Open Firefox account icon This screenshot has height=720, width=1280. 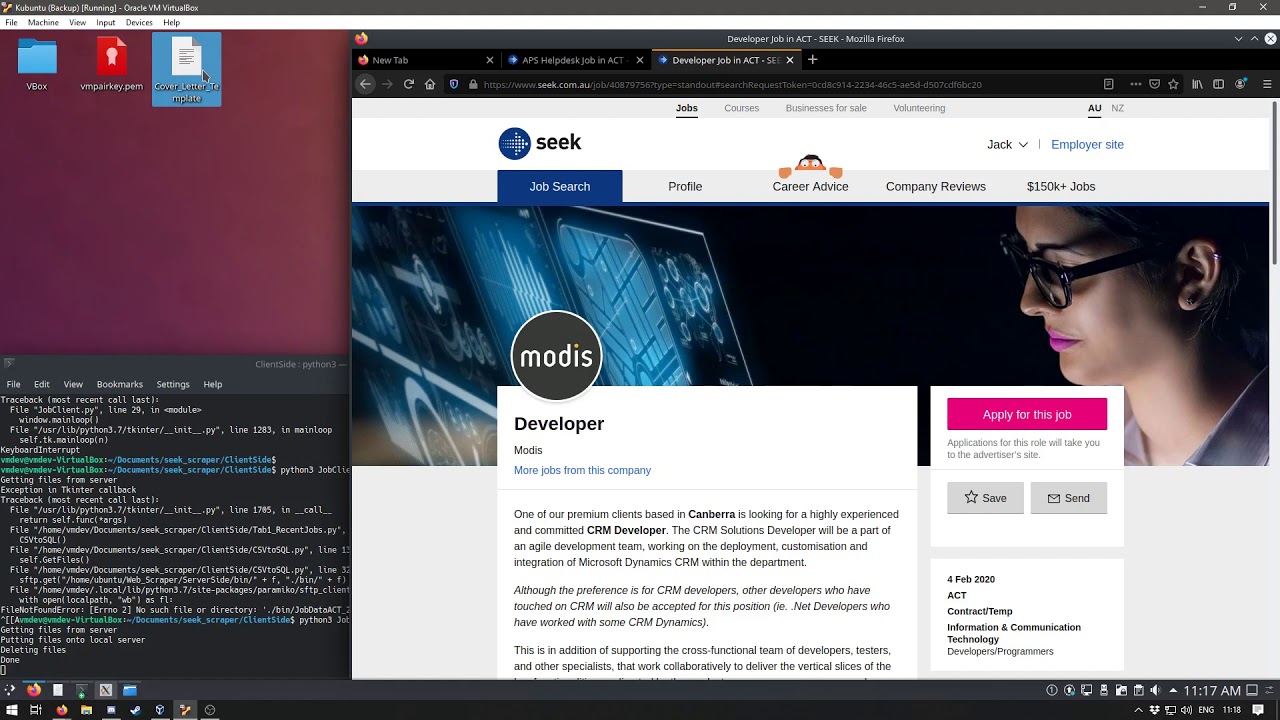(1241, 85)
